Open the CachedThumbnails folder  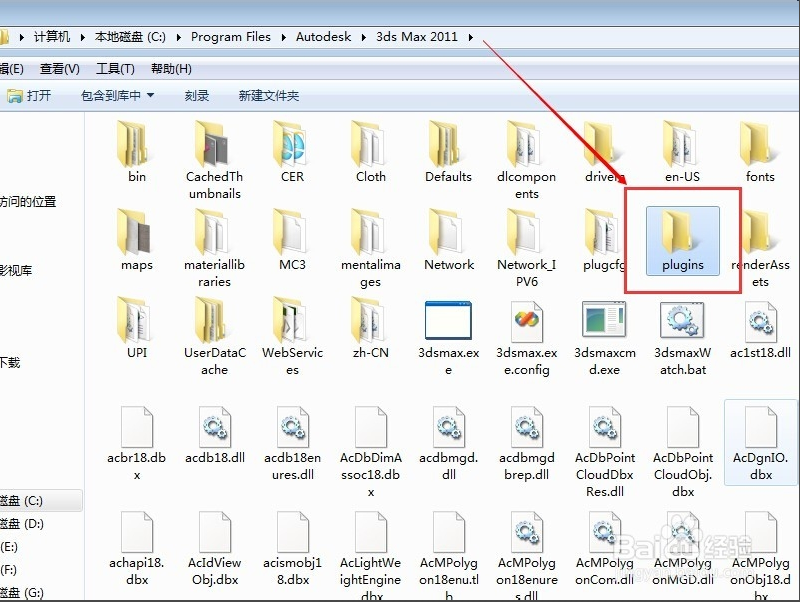tap(214, 159)
